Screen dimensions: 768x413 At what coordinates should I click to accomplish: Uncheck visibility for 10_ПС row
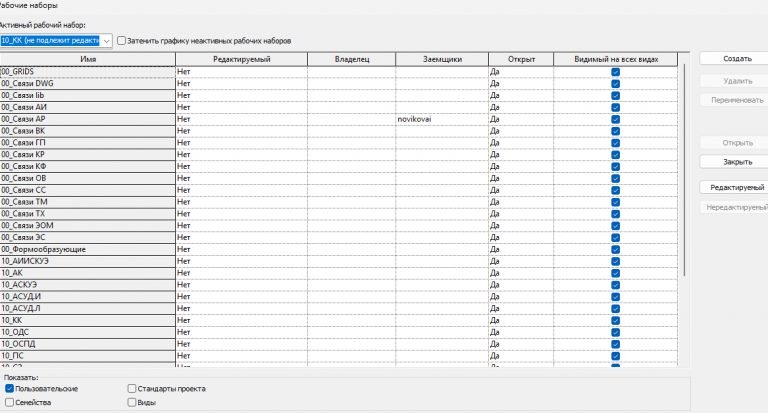(616, 356)
